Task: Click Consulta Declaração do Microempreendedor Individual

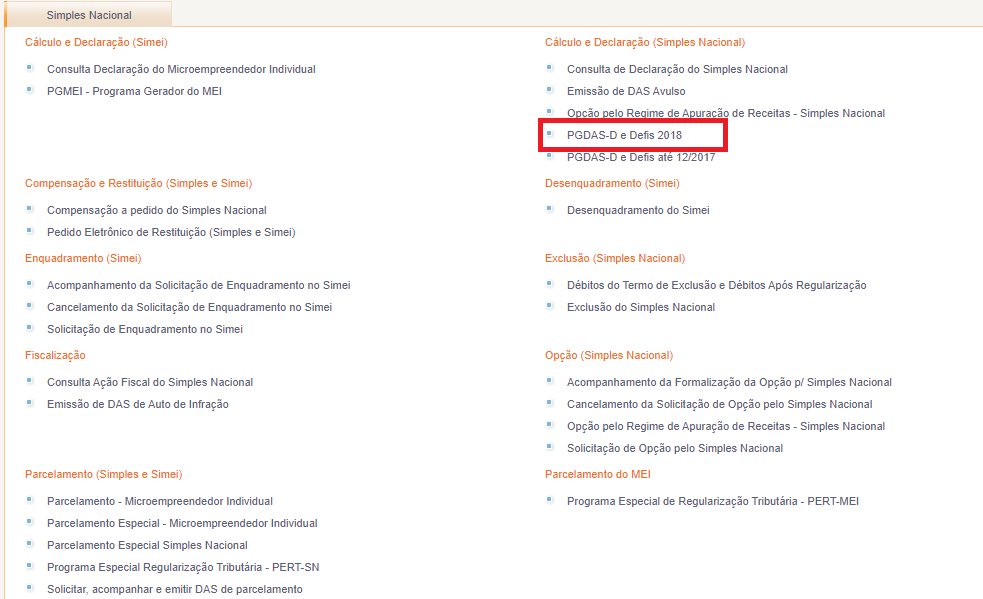Action: pos(181,69)
